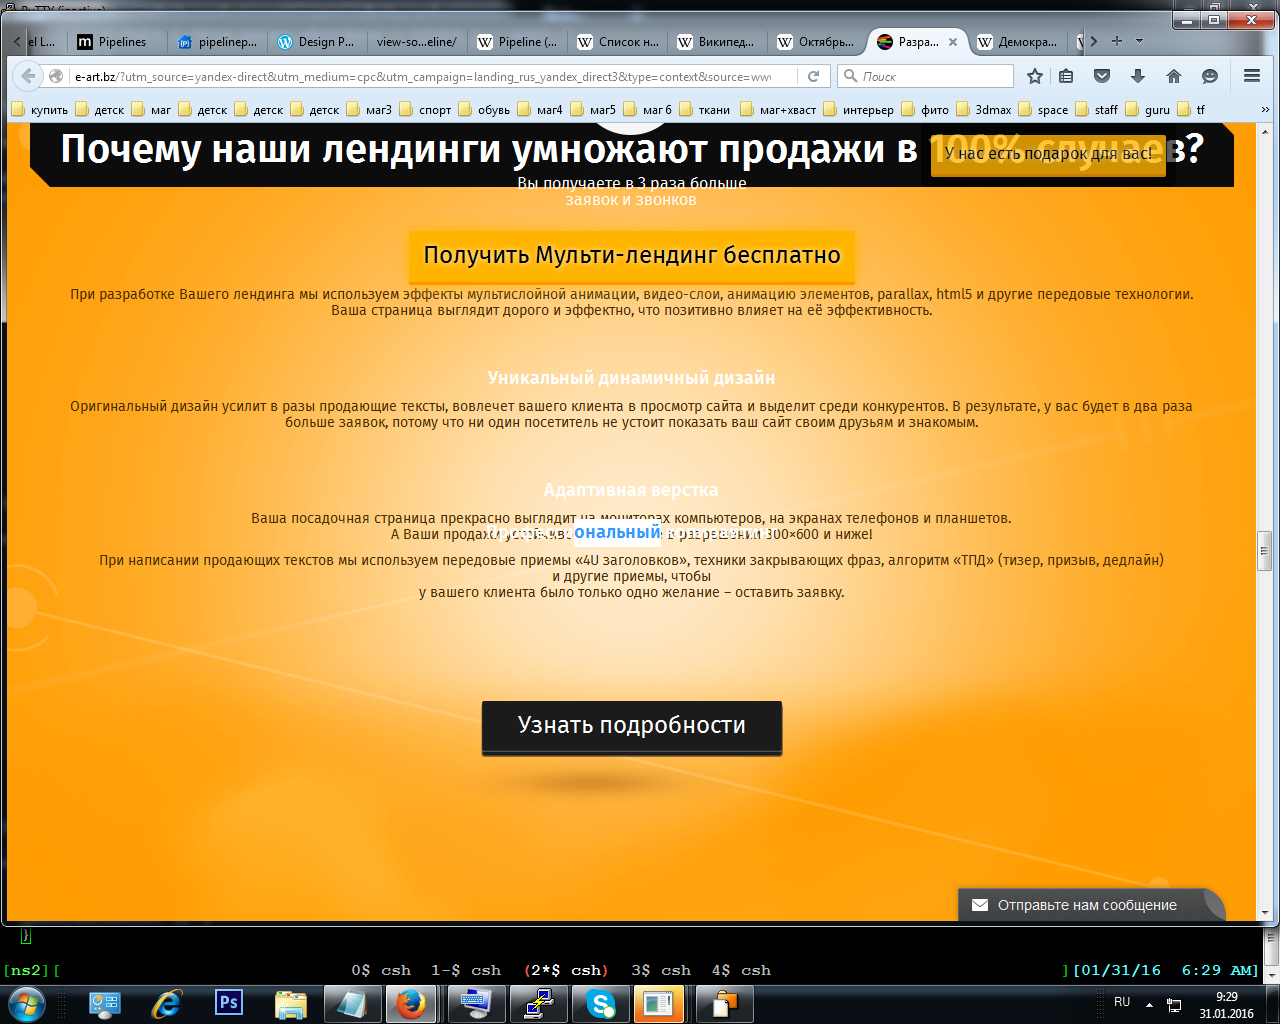
Task: Switch to the Список н... Wikipedia tab
Action: coord(617,42)
